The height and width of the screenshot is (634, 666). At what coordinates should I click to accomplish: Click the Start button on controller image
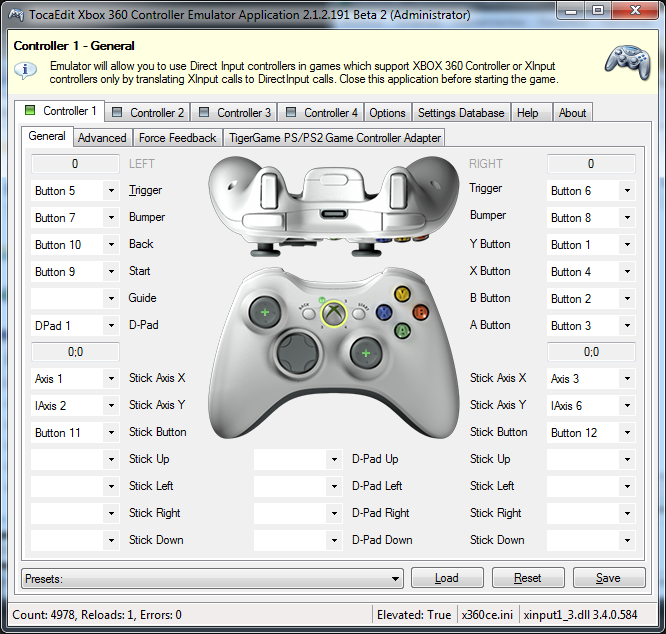359,314
